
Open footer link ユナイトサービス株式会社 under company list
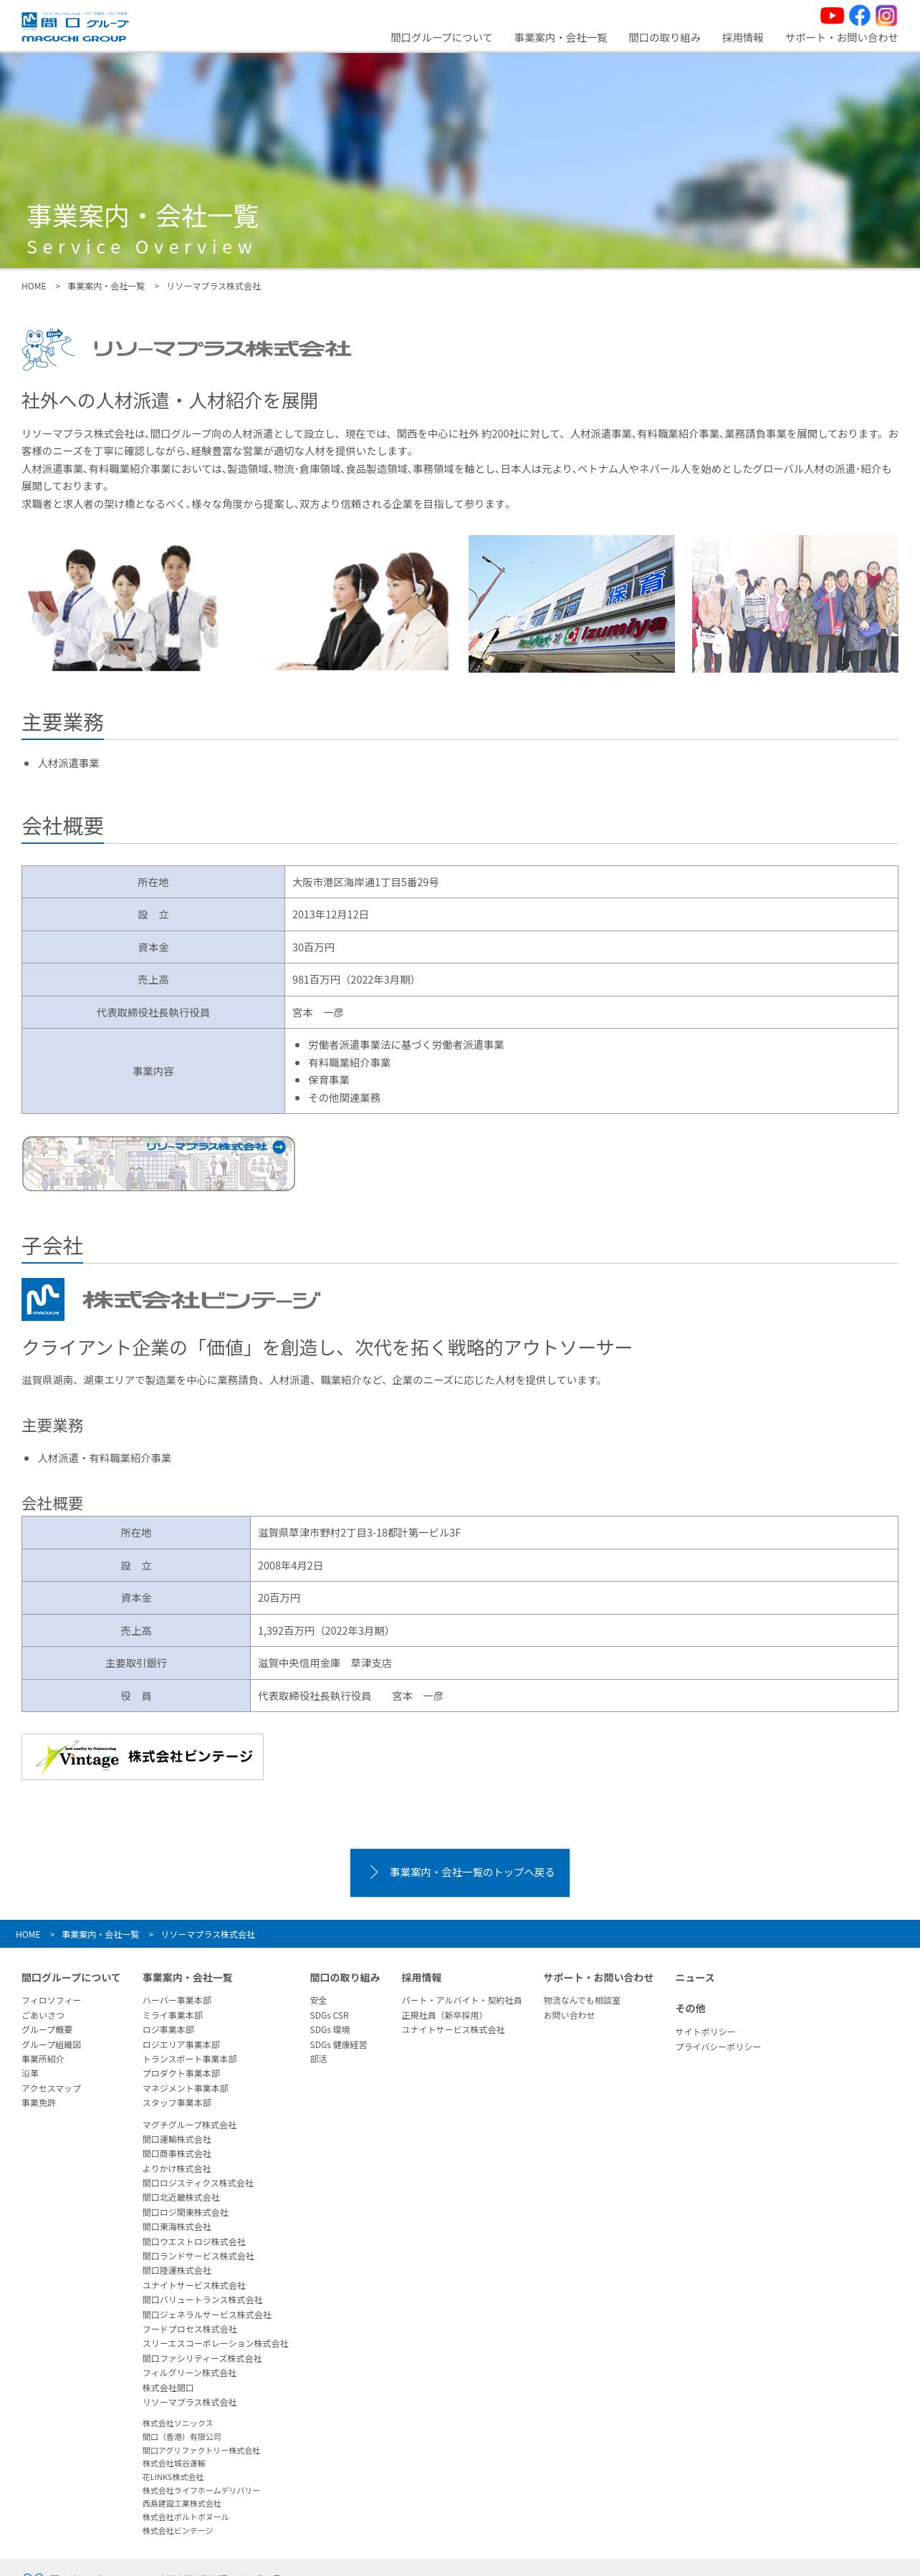point(194,2285)
